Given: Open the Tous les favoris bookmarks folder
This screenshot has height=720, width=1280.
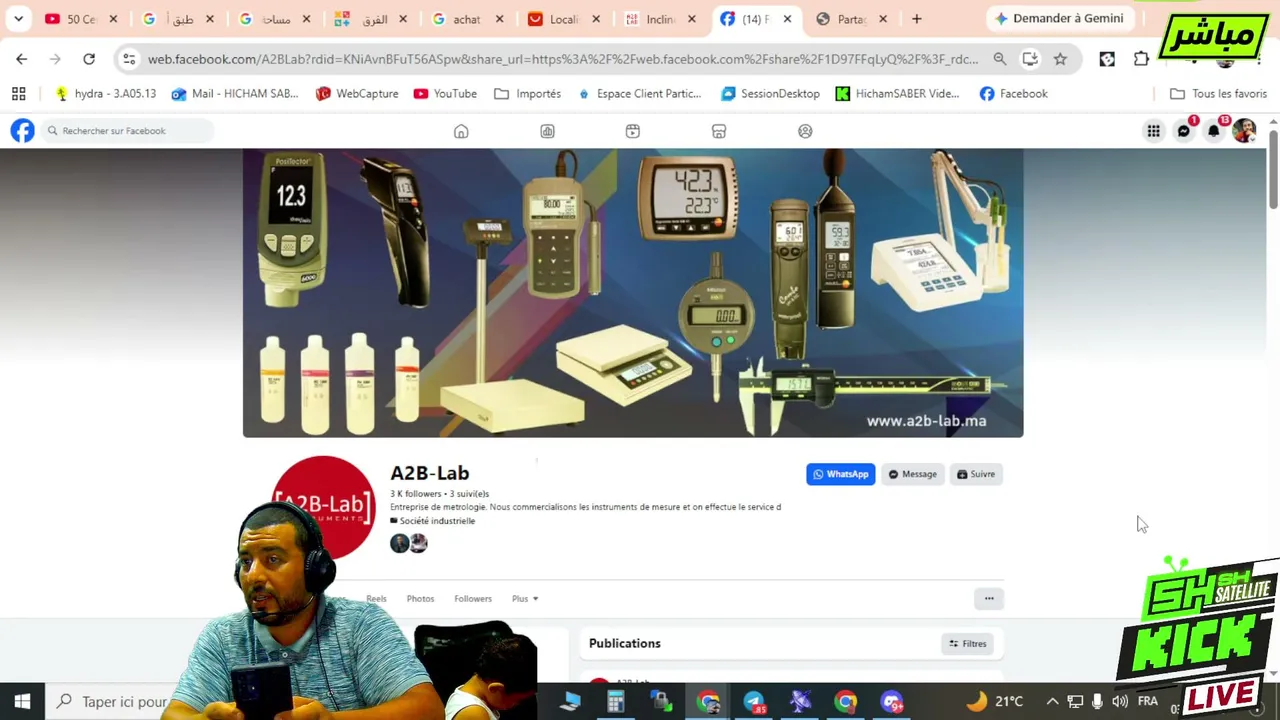Looking at the screenshot, I should click(1218, 94).
